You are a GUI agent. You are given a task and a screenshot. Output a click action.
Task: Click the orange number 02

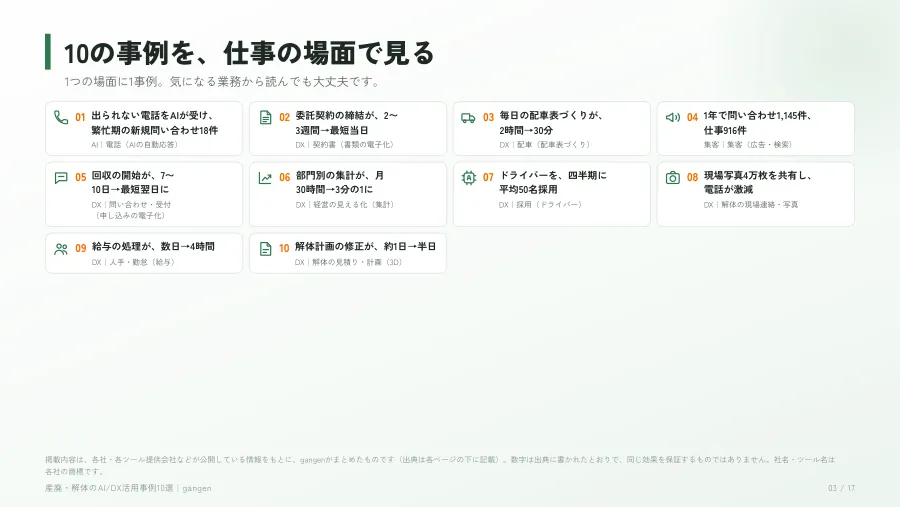(285, 117)
